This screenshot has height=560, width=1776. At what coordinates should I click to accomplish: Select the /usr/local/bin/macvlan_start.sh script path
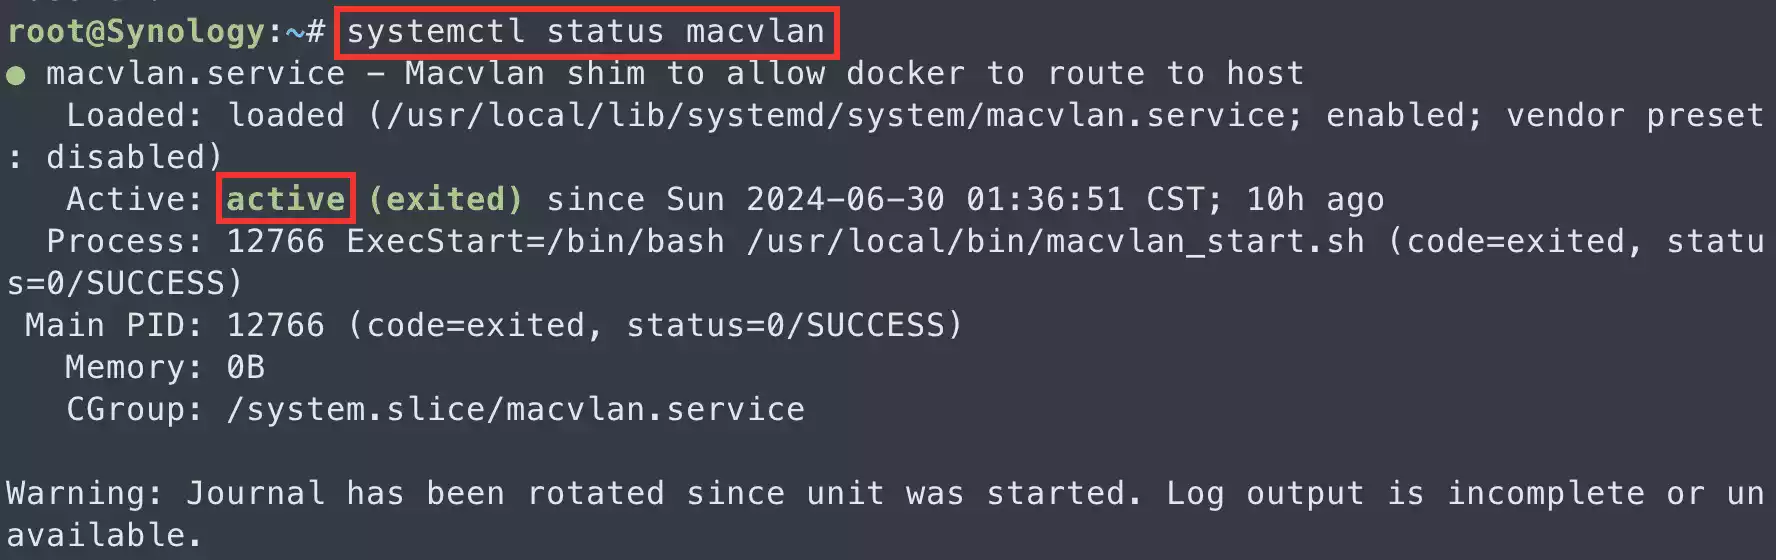point(1055,242)
